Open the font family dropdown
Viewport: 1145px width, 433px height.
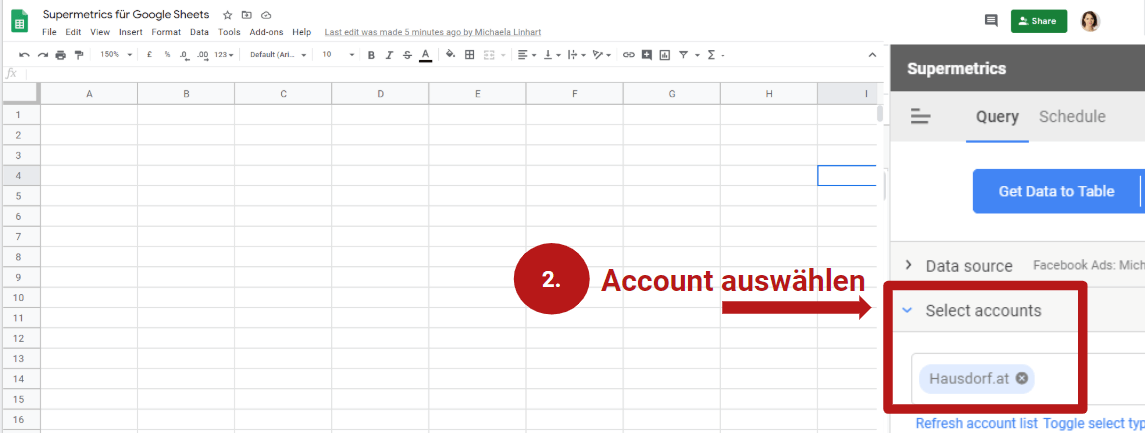pyautogui.click(x=278, y=55)
